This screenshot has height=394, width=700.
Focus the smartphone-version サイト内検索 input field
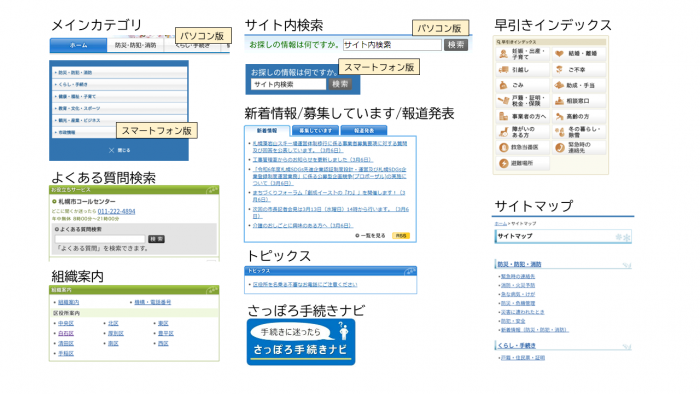(288, 84)
